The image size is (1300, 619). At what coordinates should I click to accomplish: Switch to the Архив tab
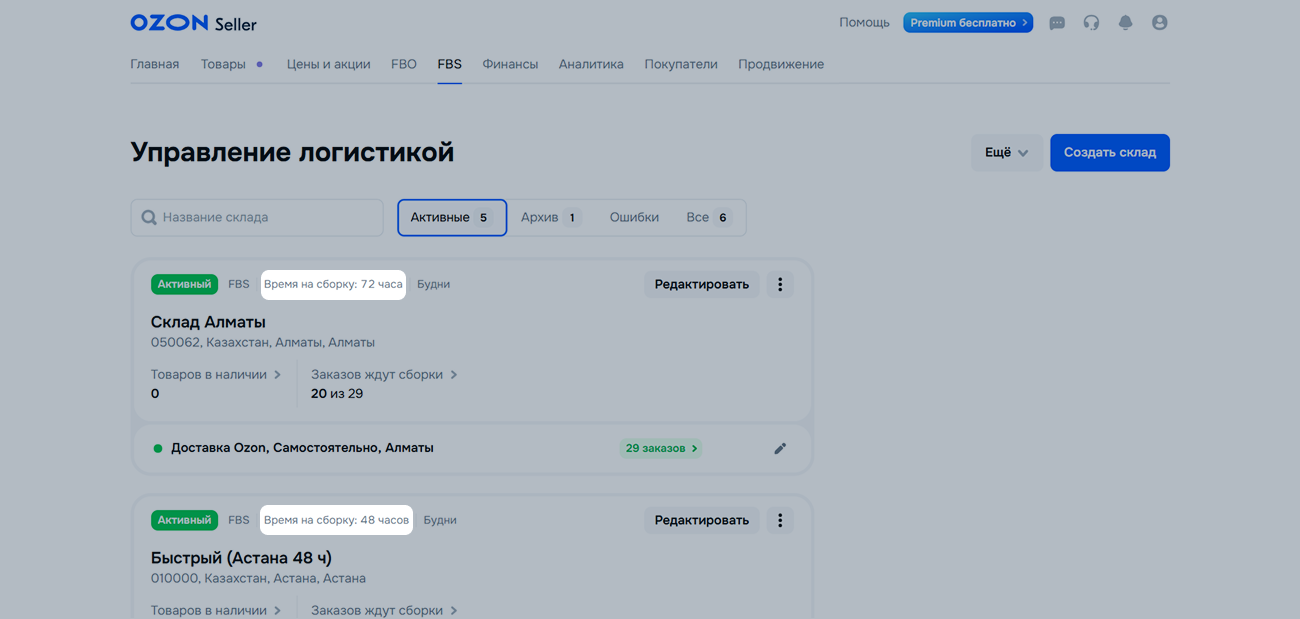pyautogui.click(x=550, y=218)
